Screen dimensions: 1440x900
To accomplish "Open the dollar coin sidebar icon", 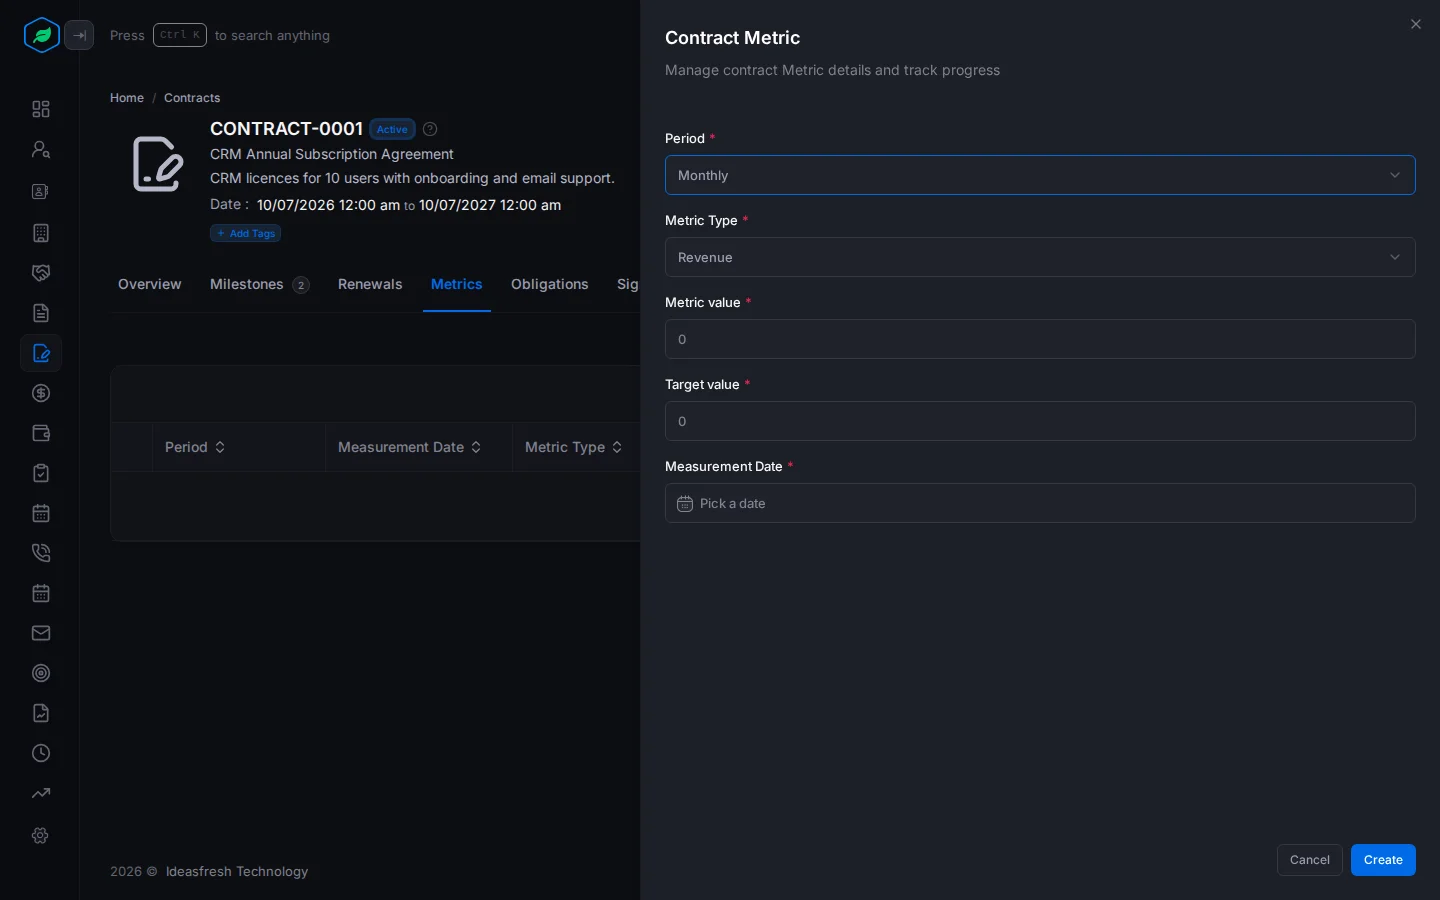I will [41, 393].
